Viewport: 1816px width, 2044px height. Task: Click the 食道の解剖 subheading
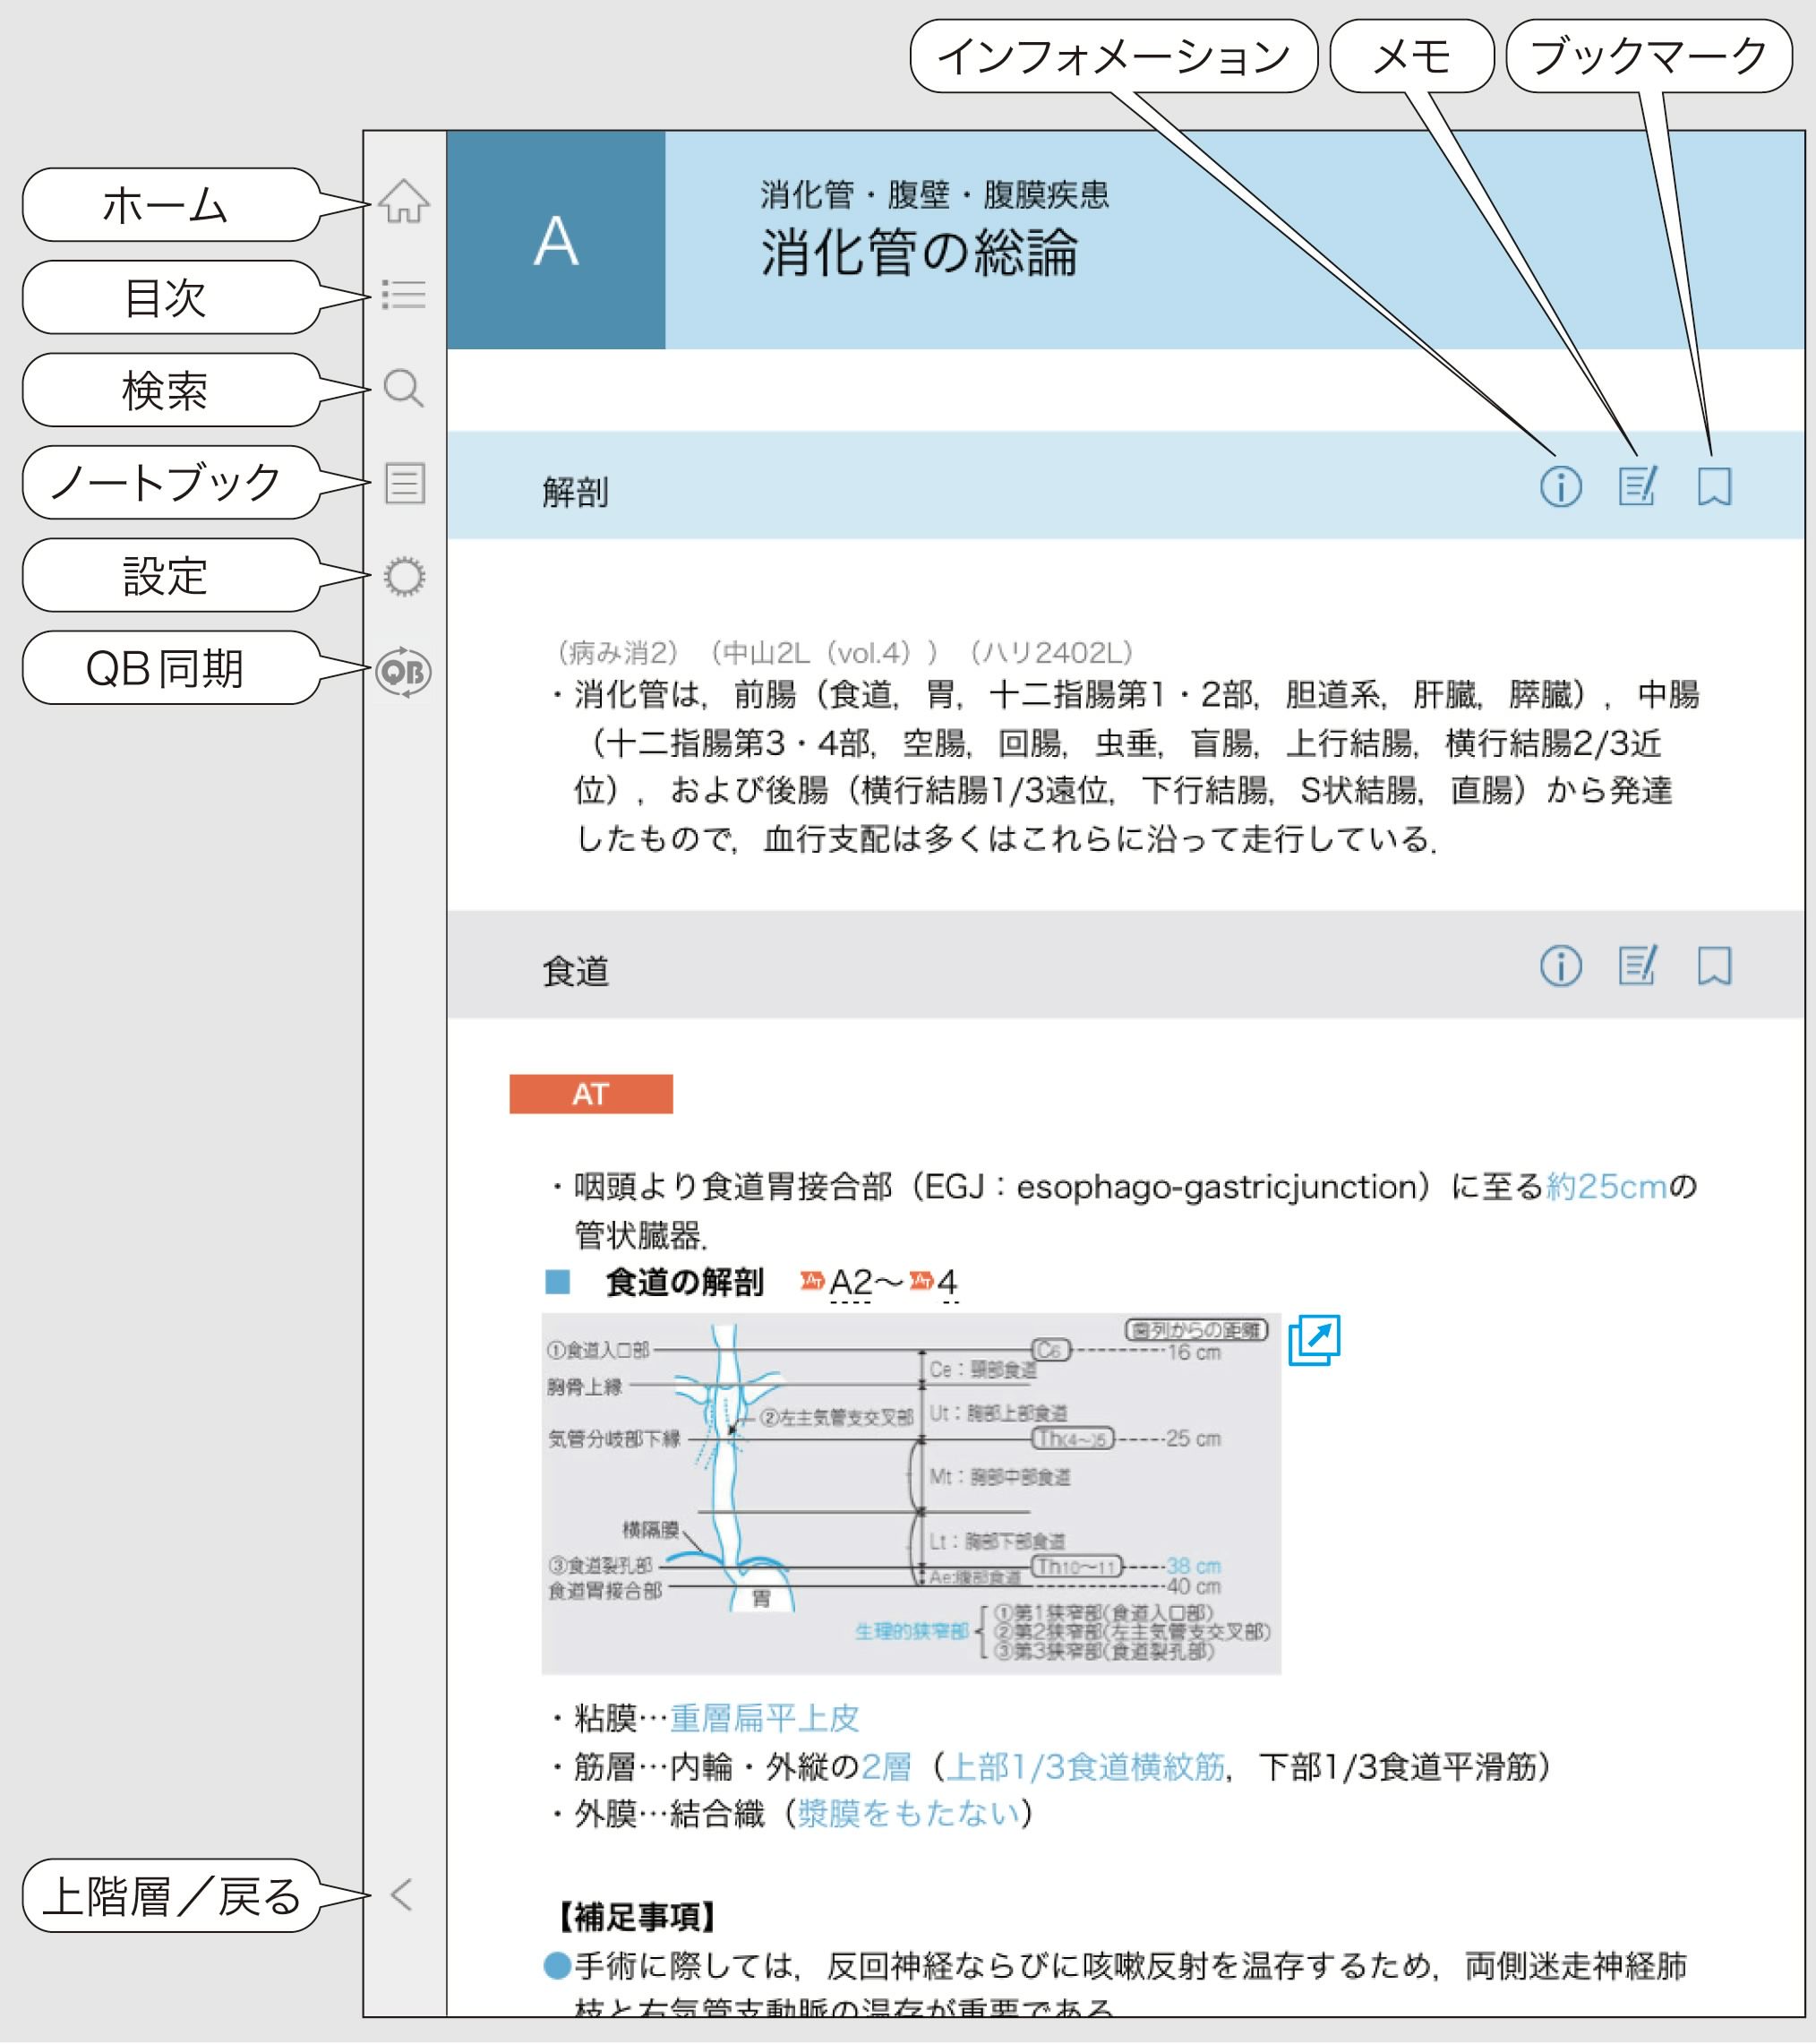tap(684, 1282)
